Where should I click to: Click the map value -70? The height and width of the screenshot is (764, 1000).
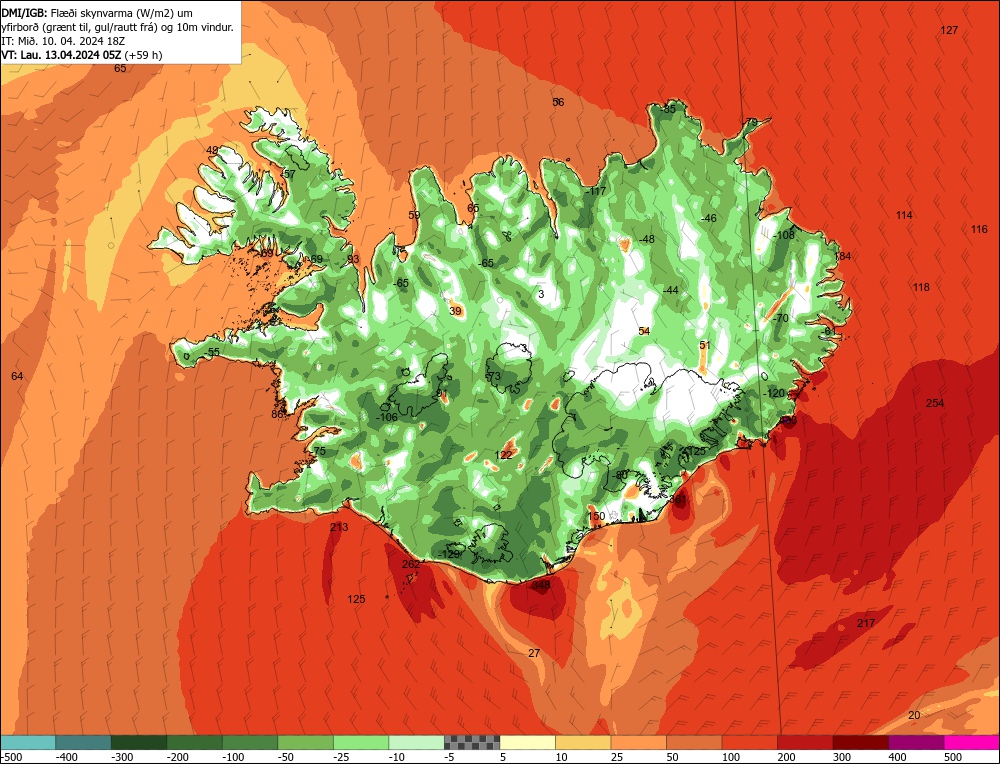pos(780,318)
